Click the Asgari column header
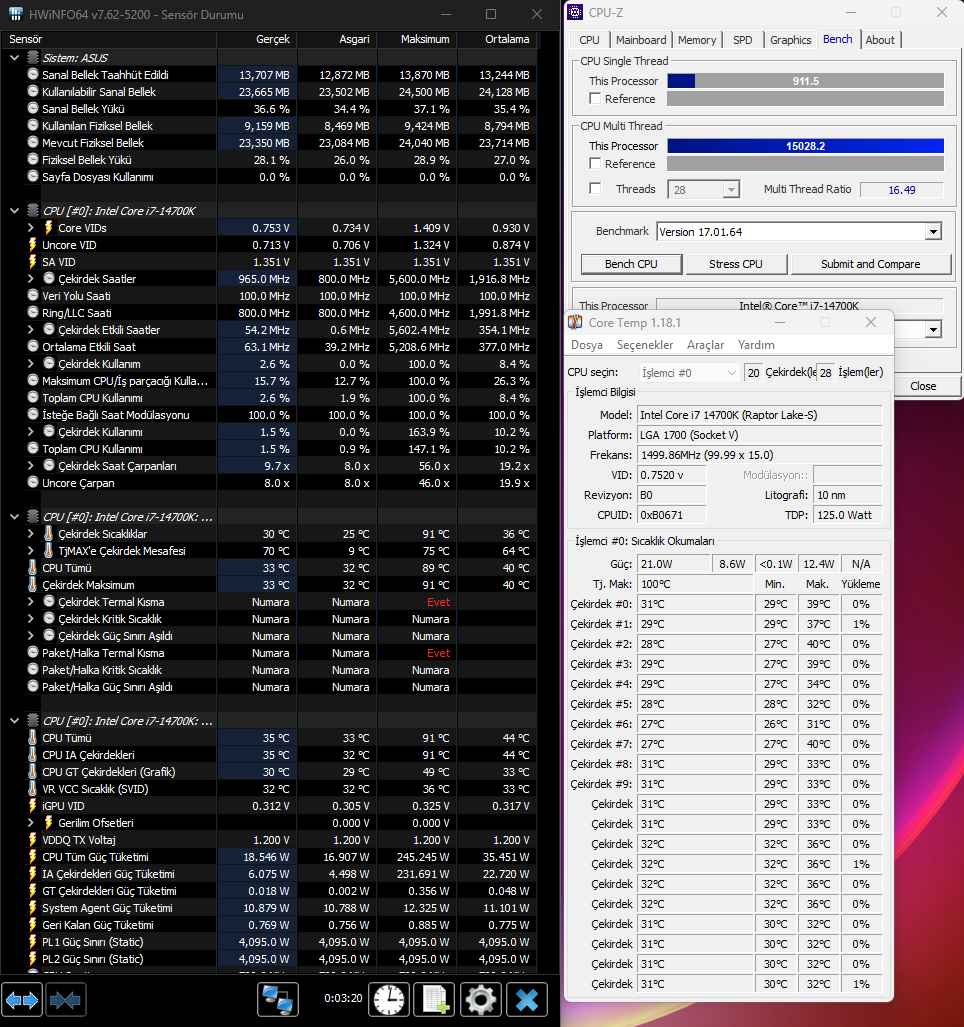Viewport: 964px width, 1027px height. click(x=337, y=39)
